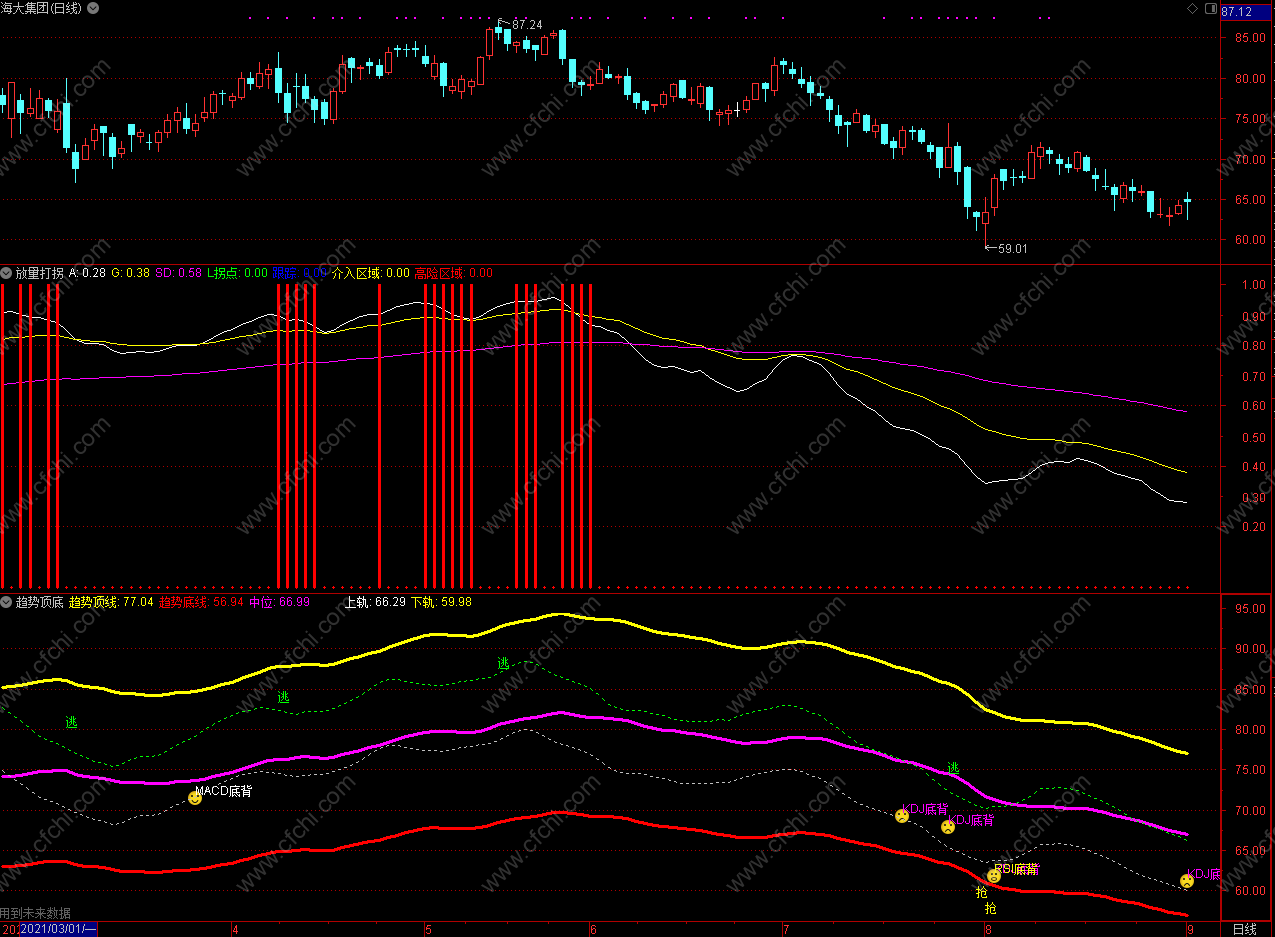Expand the 趋势顶底 indicator menu arrow

pos(6,602)
